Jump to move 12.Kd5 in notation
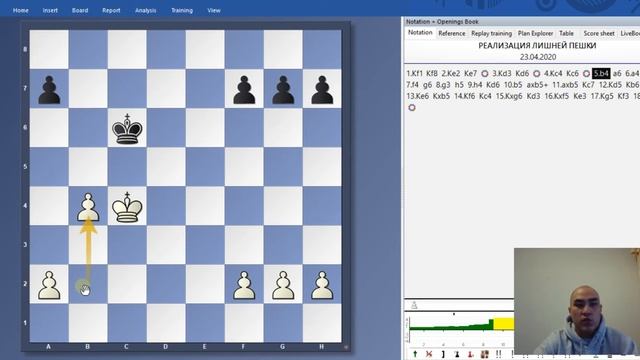 tap(610, 85)
